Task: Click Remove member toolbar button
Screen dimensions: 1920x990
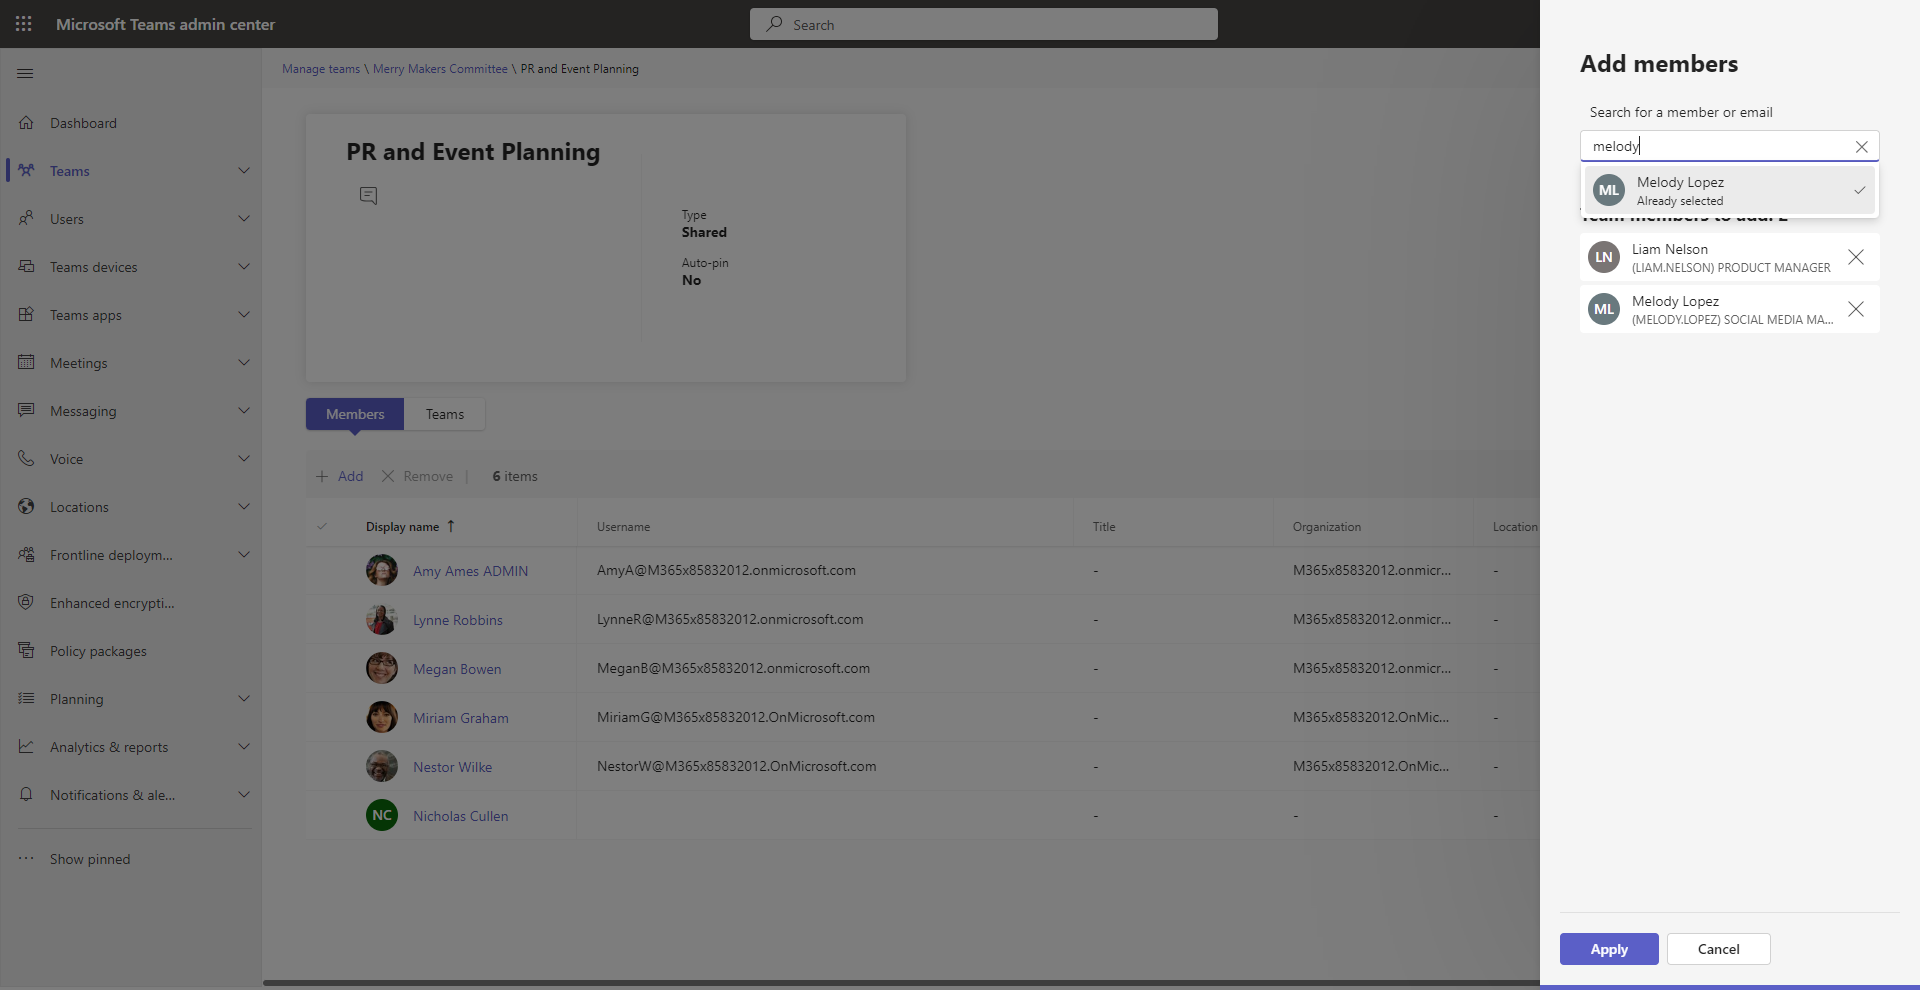Action: point(417,476)
